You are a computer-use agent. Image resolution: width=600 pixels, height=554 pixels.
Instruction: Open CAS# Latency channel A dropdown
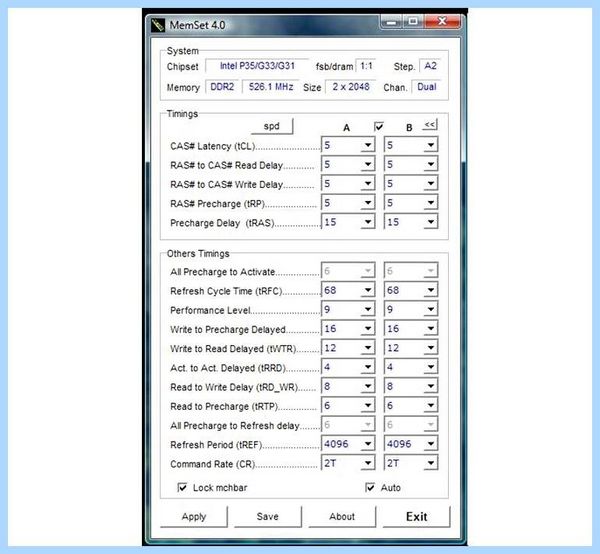coord(348,145)
